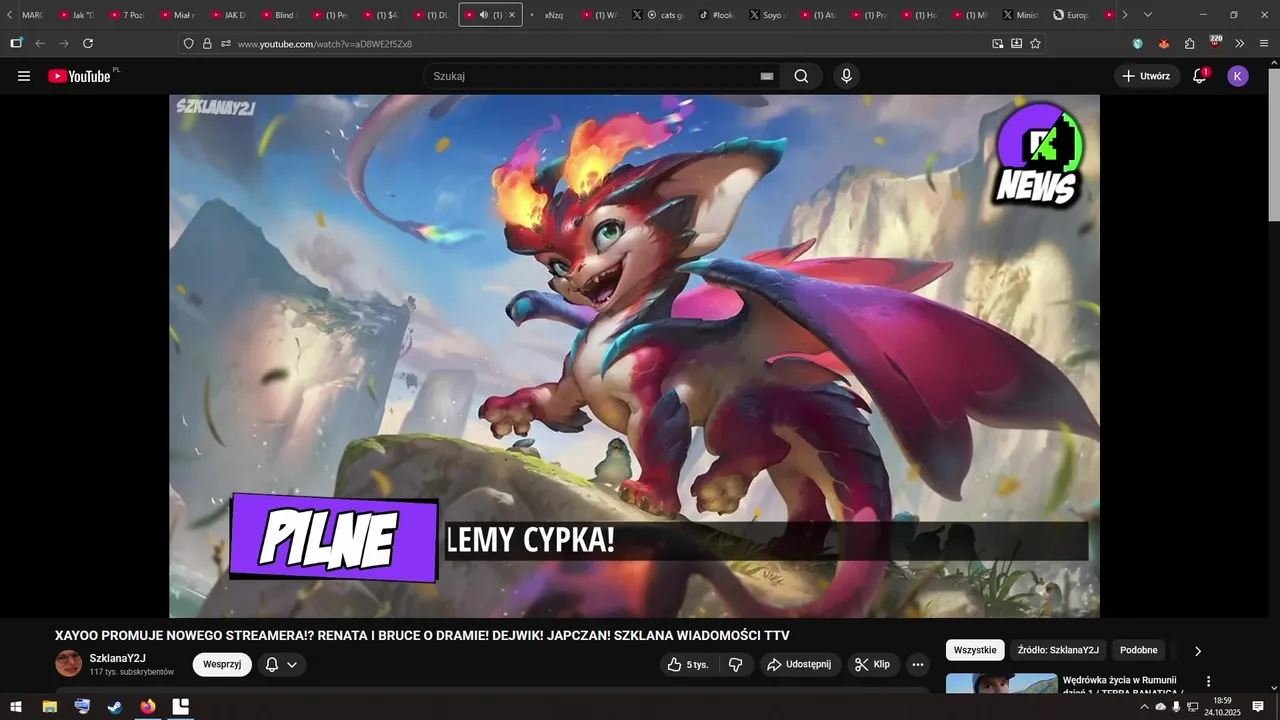Select the Podobne filter chip
This screenshot has height=720, width=1280.
click(x=1139, y=650)
